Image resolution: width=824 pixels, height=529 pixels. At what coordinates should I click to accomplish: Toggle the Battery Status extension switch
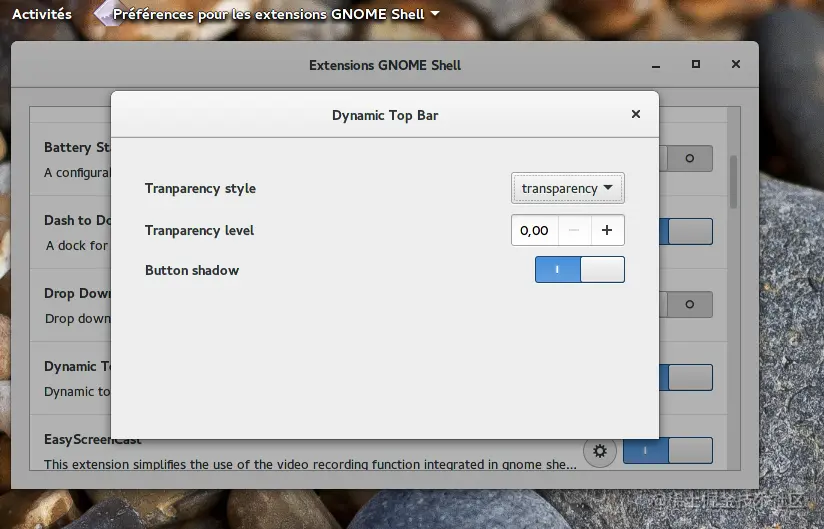point(686,158)
